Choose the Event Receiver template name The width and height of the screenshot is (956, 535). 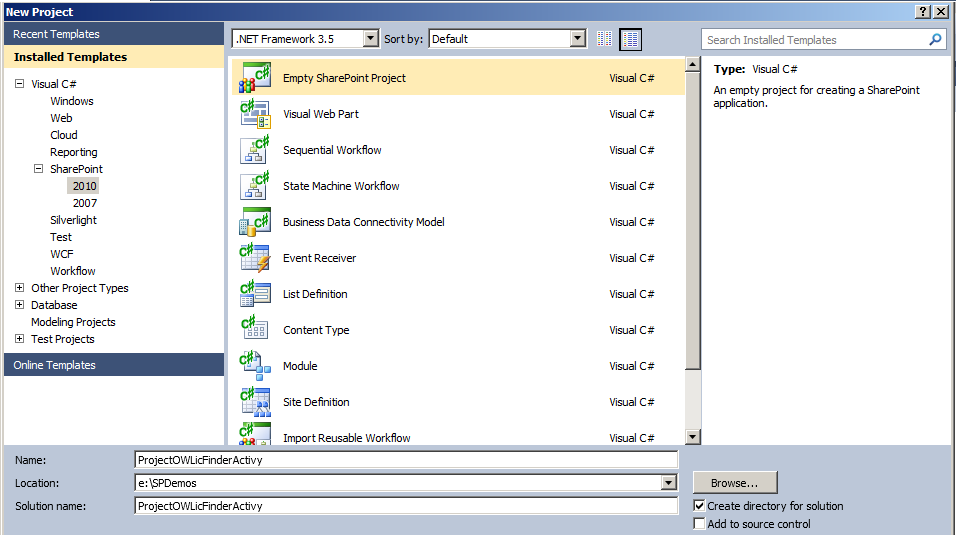click(319, 258)
